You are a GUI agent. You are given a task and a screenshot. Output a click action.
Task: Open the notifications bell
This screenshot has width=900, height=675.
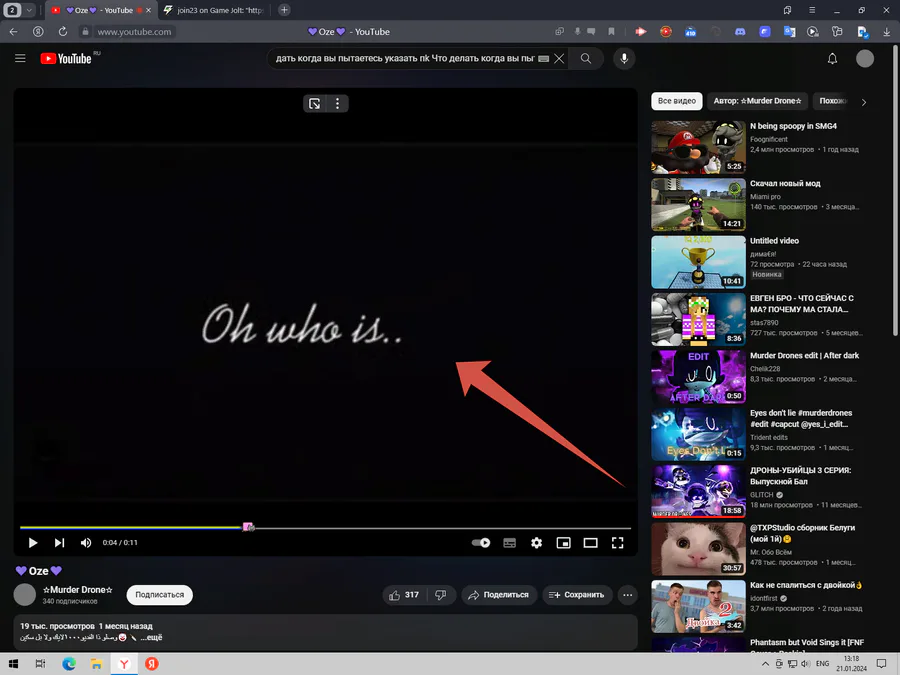pyautogui.click(x=832, y=59)
